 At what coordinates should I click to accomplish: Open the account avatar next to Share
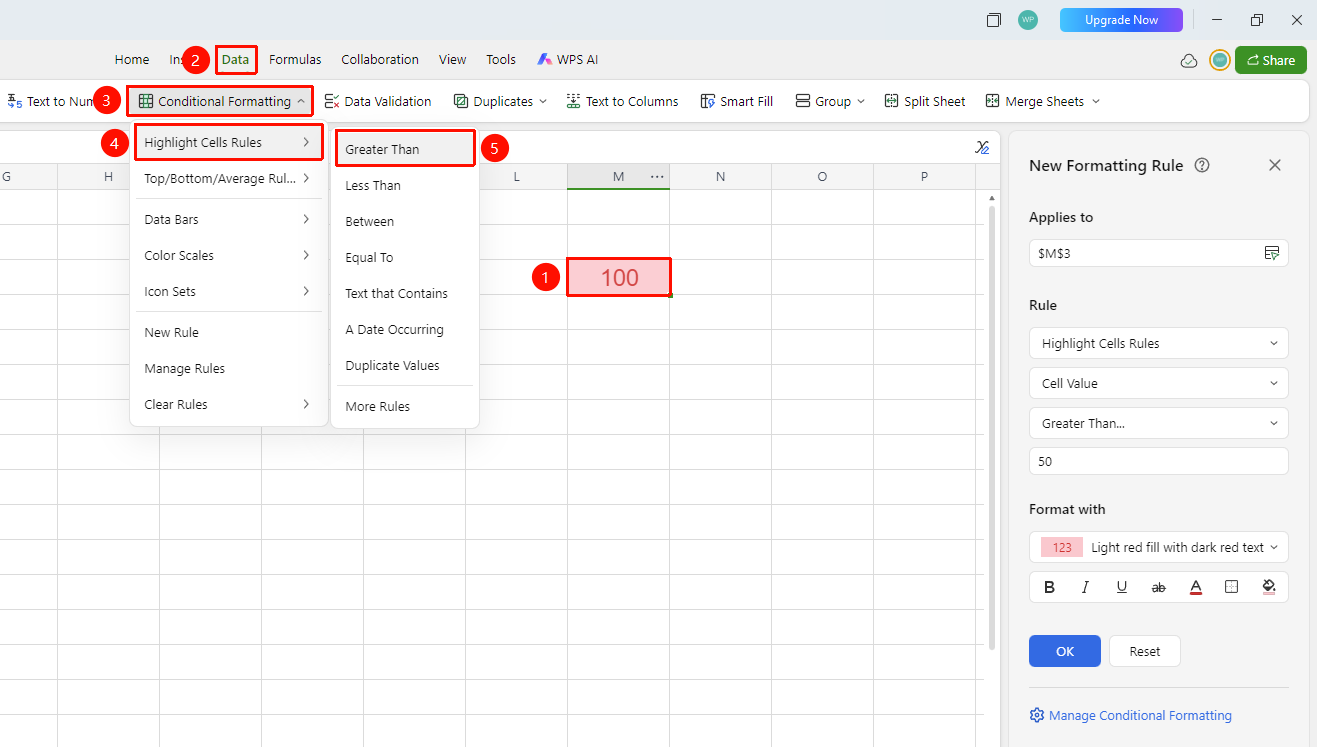[x=1219, y=60]
